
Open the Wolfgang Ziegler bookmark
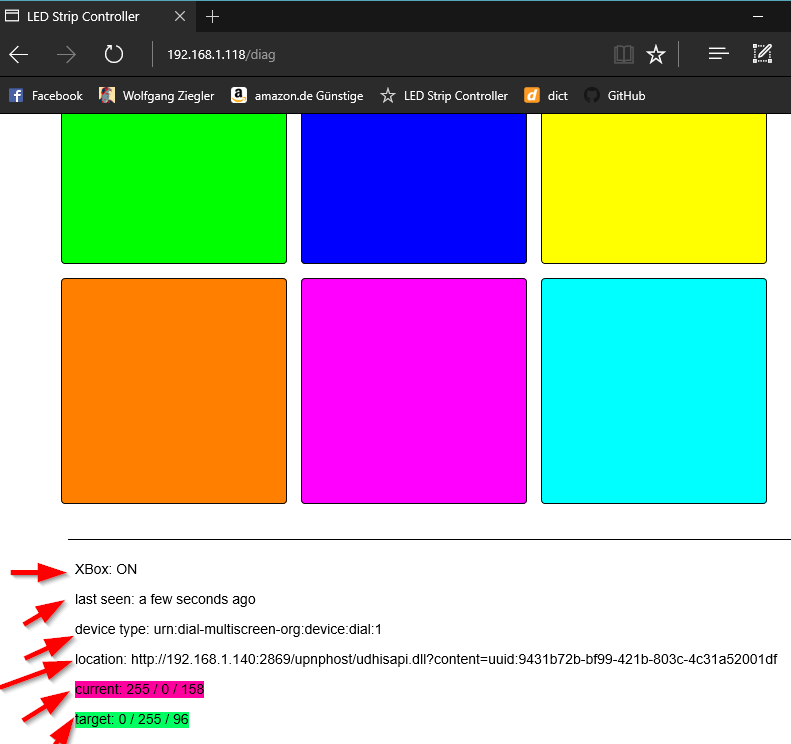tap(157, 96)
